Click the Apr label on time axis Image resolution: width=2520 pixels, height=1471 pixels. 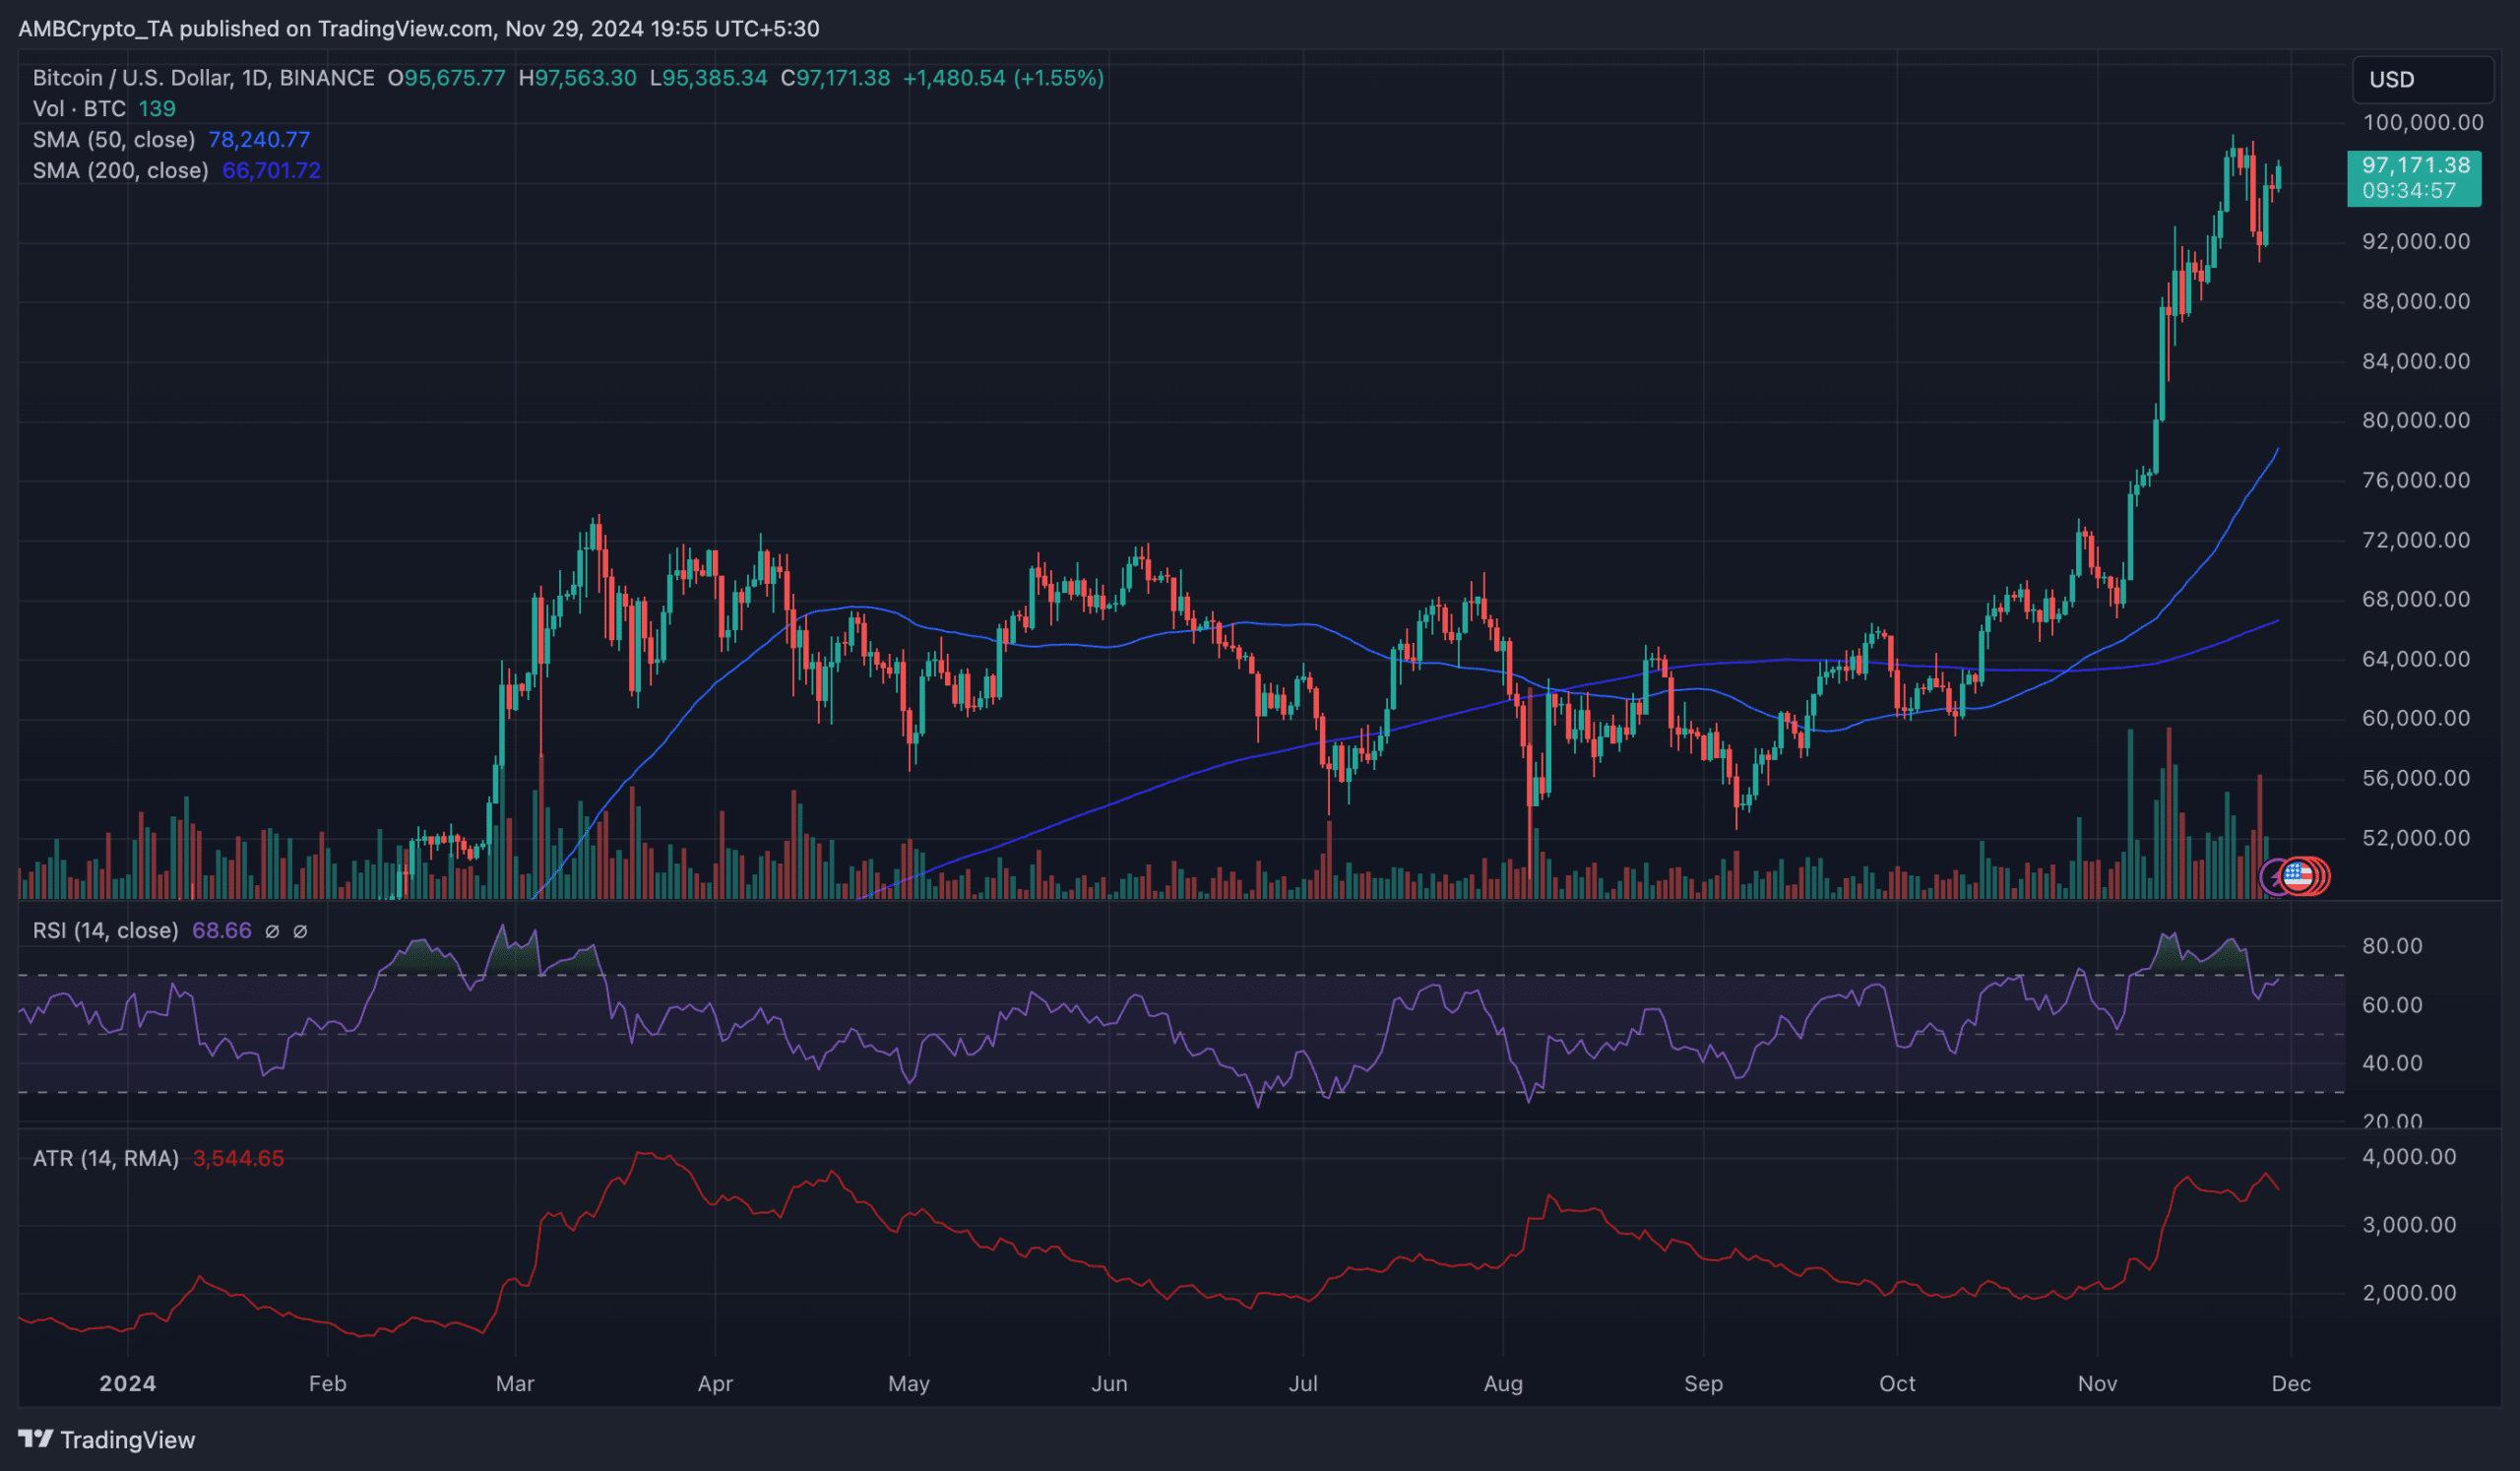715,1384
